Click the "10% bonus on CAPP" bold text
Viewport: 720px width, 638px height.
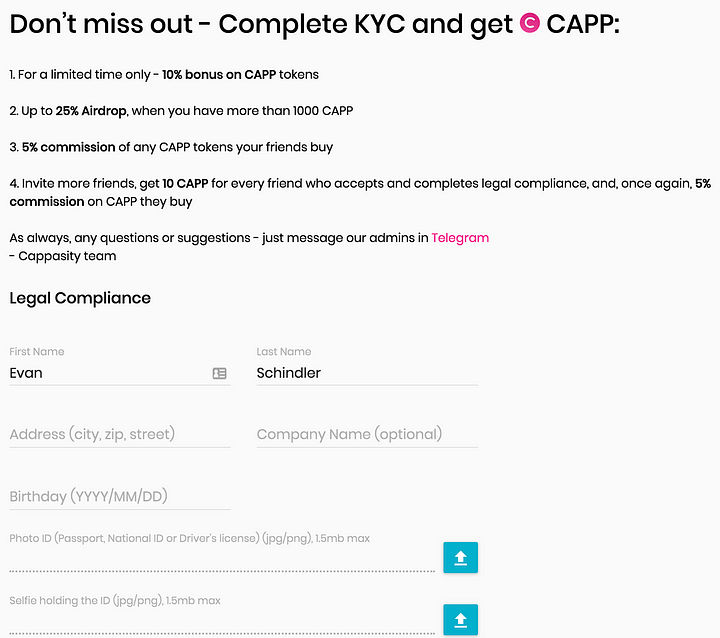point(219,74)
